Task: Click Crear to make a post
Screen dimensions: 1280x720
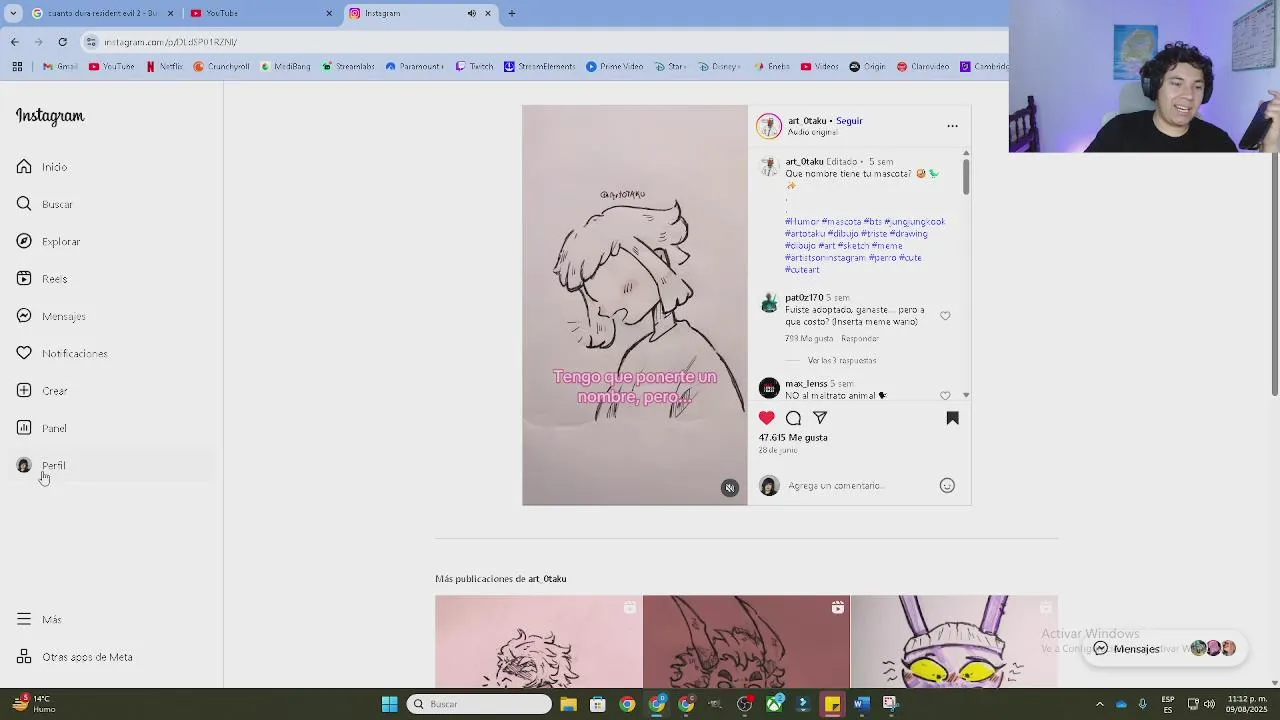Action: tap(42, 391)
